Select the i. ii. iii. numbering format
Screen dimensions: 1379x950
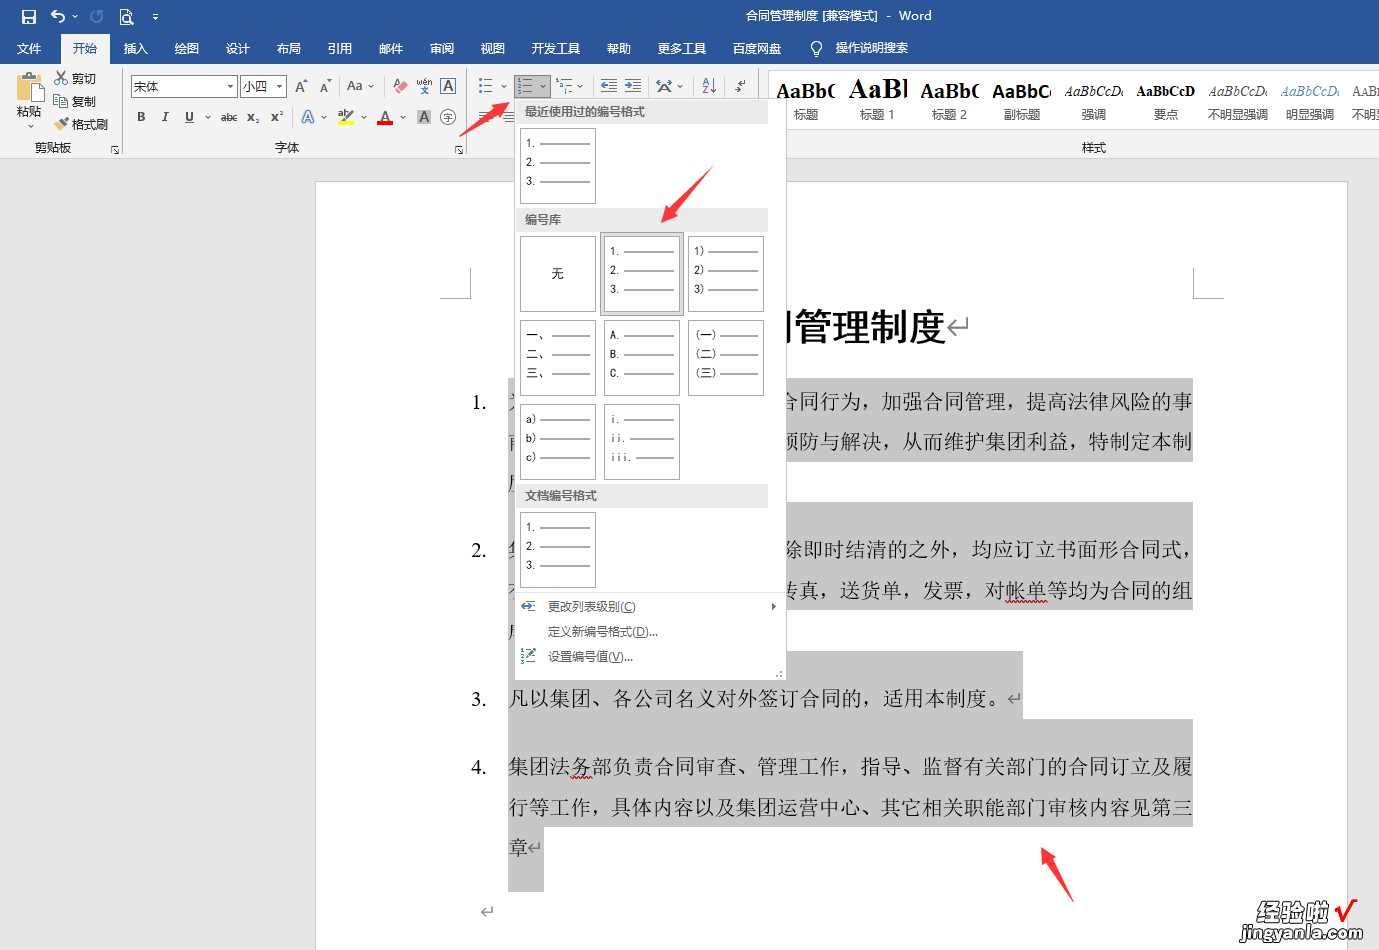[642, 442]
